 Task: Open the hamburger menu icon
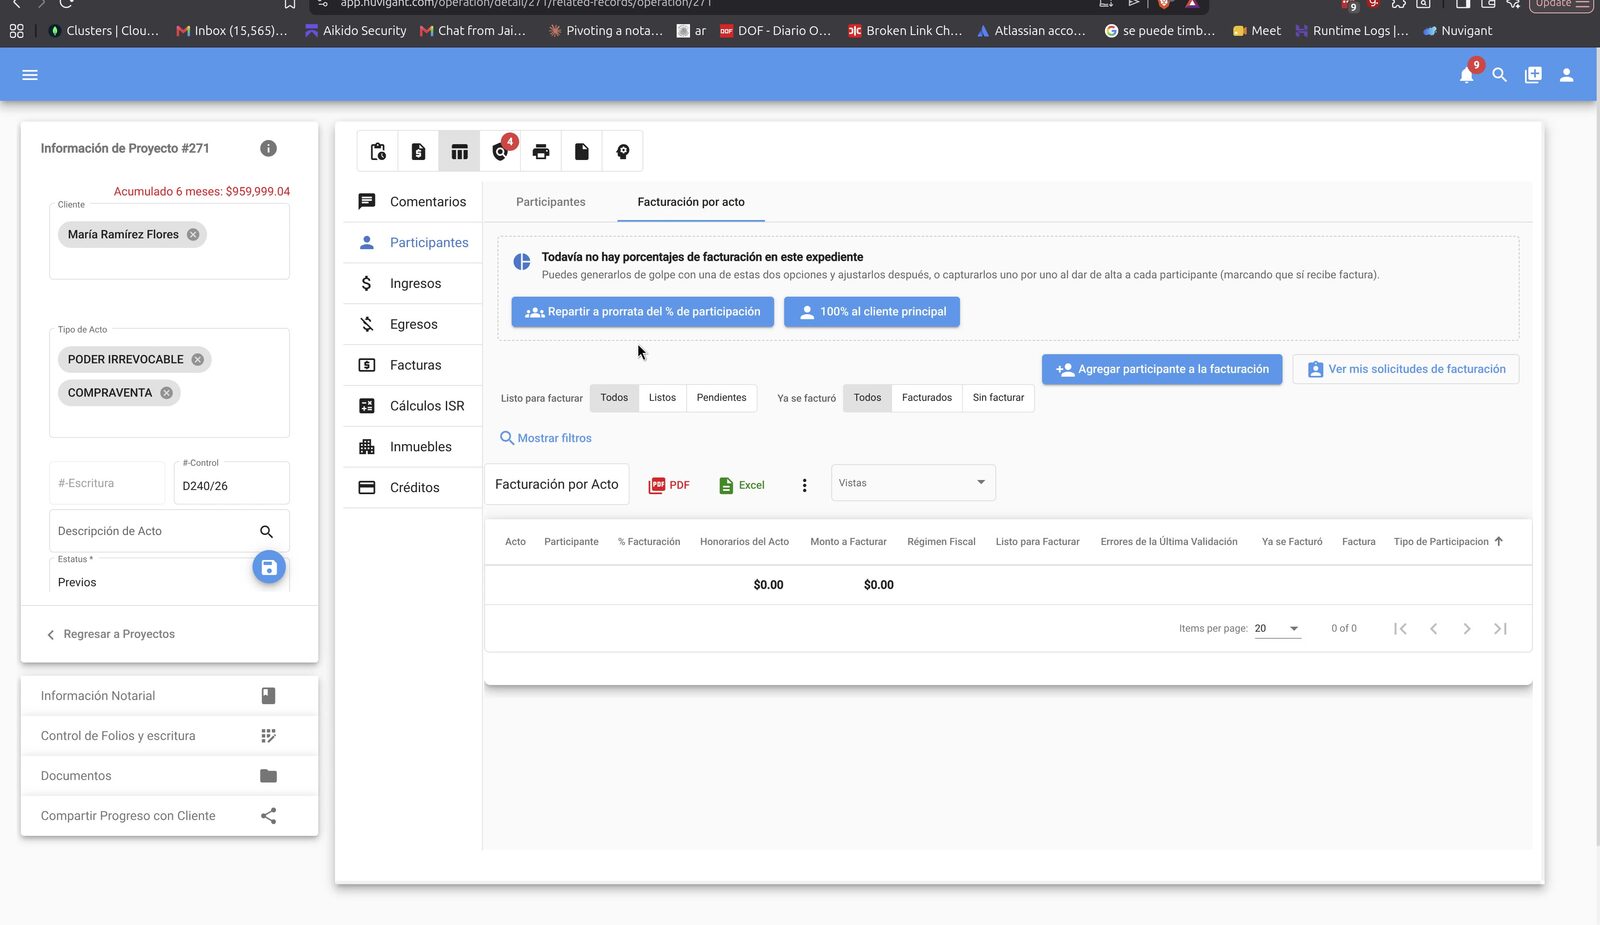[30, 75]
